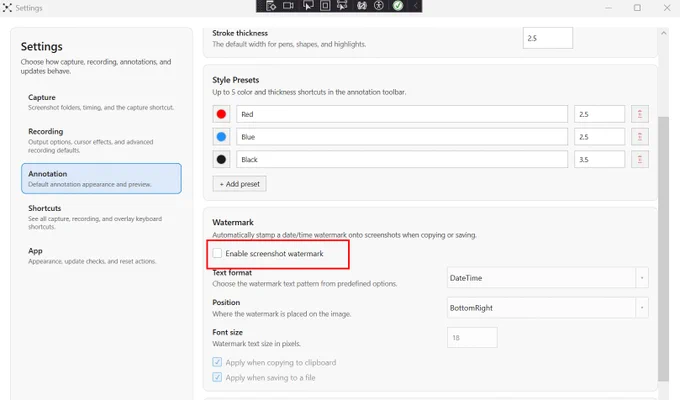Viewport: 680px width, 400px height.
Task: Click the Stroke thickness label
Action: click(240, 33)
